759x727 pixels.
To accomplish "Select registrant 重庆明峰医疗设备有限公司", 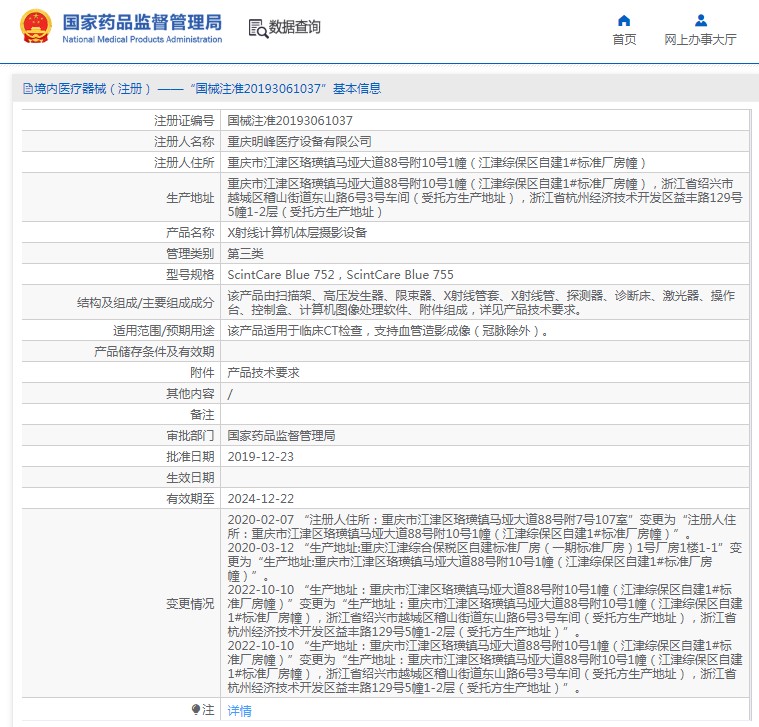I will coord(299,141).
